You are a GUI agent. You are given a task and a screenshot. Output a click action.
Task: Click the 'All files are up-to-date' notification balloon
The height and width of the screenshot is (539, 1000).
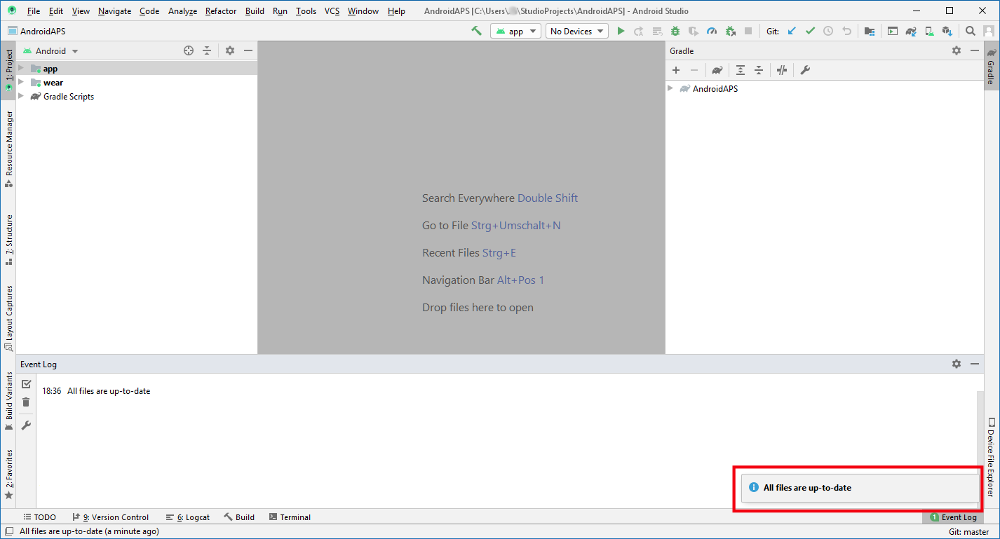(860, 487)
